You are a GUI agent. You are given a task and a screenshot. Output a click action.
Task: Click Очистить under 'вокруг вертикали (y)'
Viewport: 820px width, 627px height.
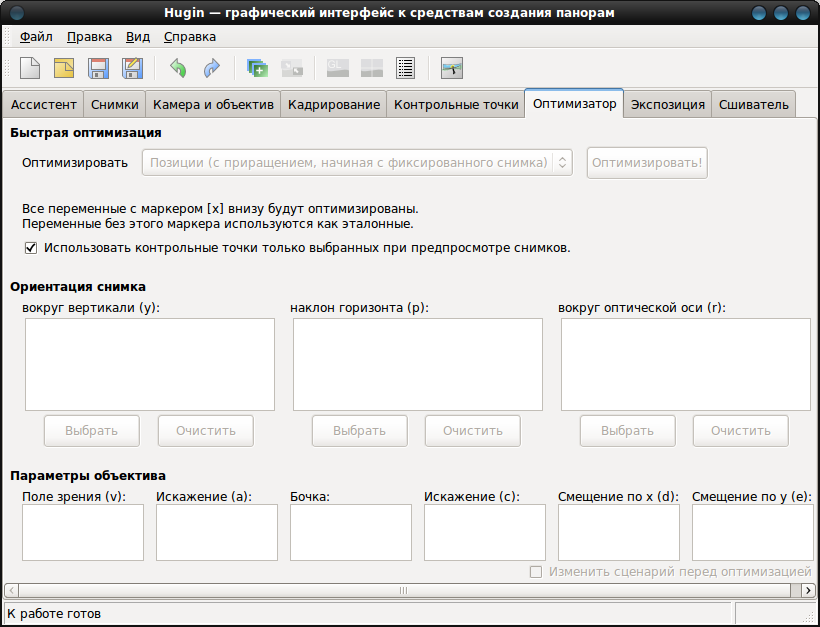(206, 431)
